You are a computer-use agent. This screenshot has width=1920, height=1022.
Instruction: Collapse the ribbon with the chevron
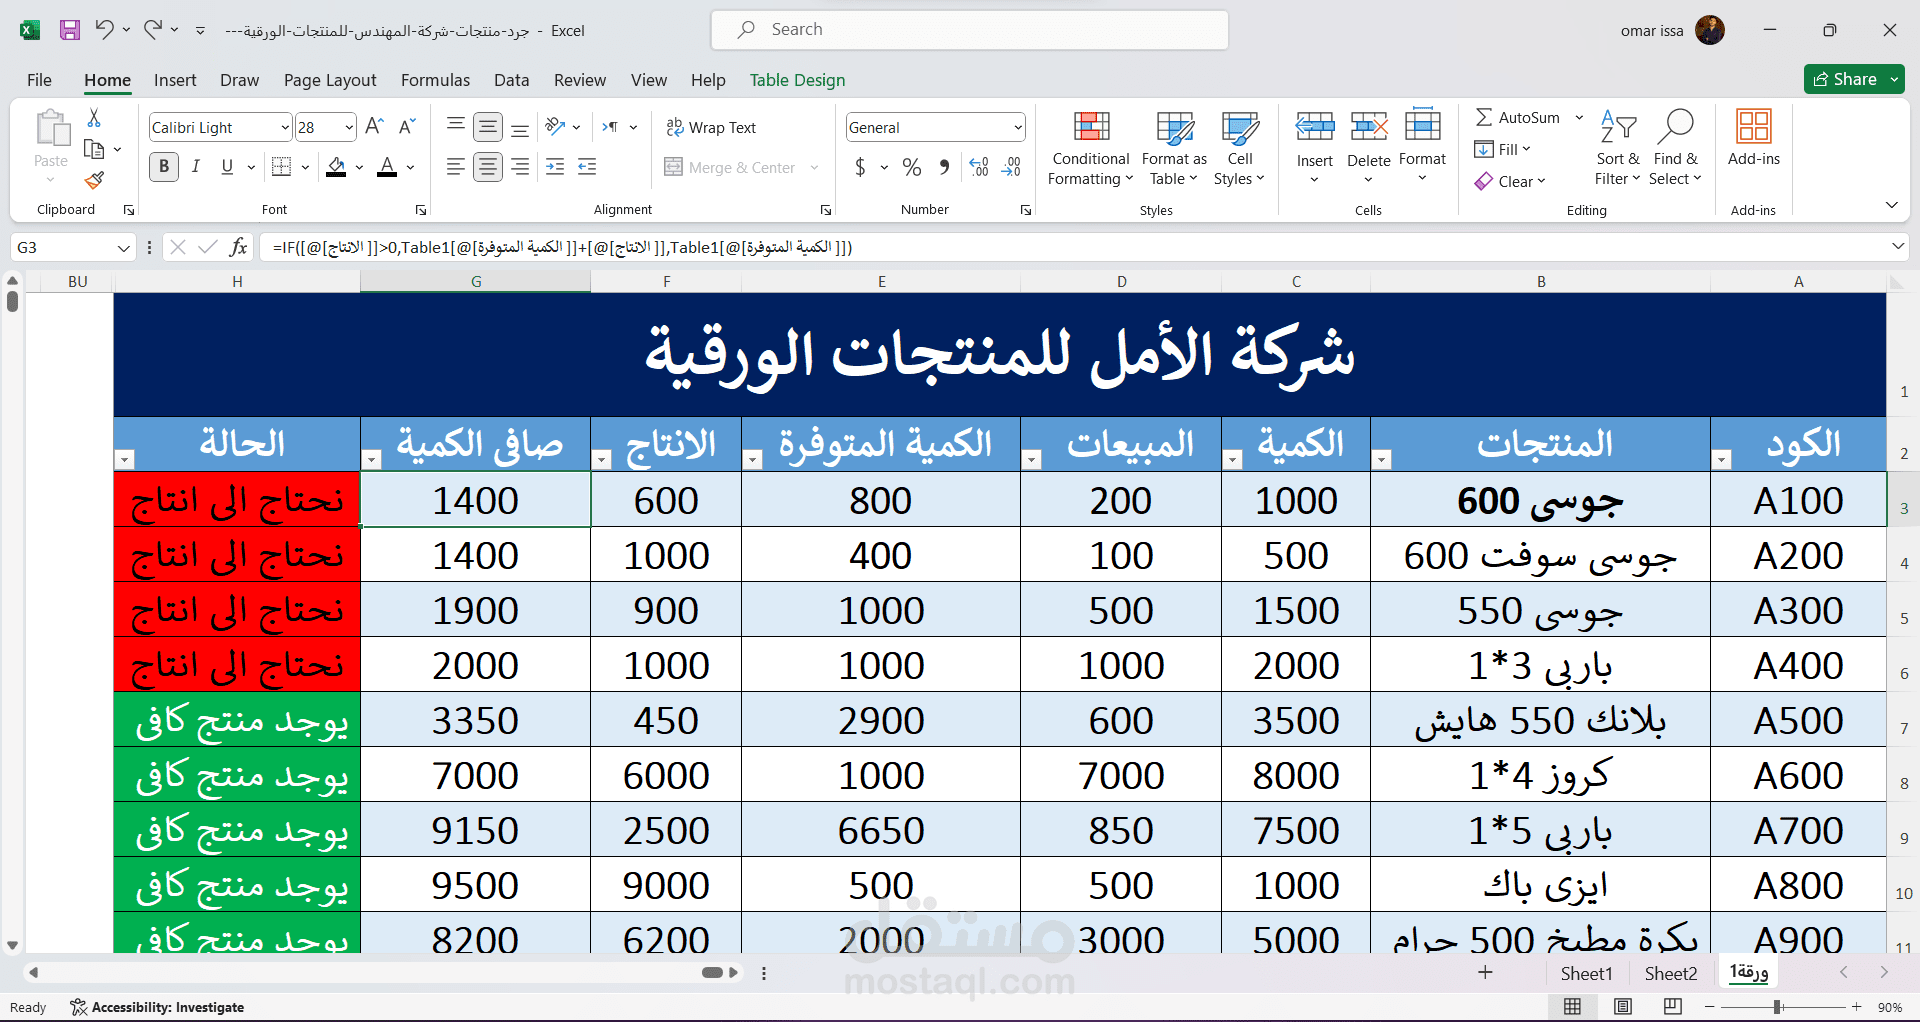pyautogui.click(x=1891, y=205)
